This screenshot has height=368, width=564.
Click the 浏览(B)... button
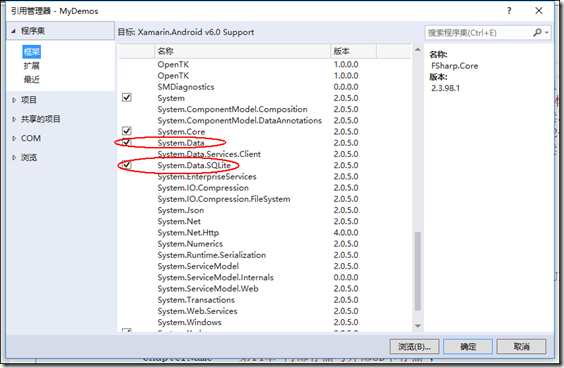(x=414, y=346)
